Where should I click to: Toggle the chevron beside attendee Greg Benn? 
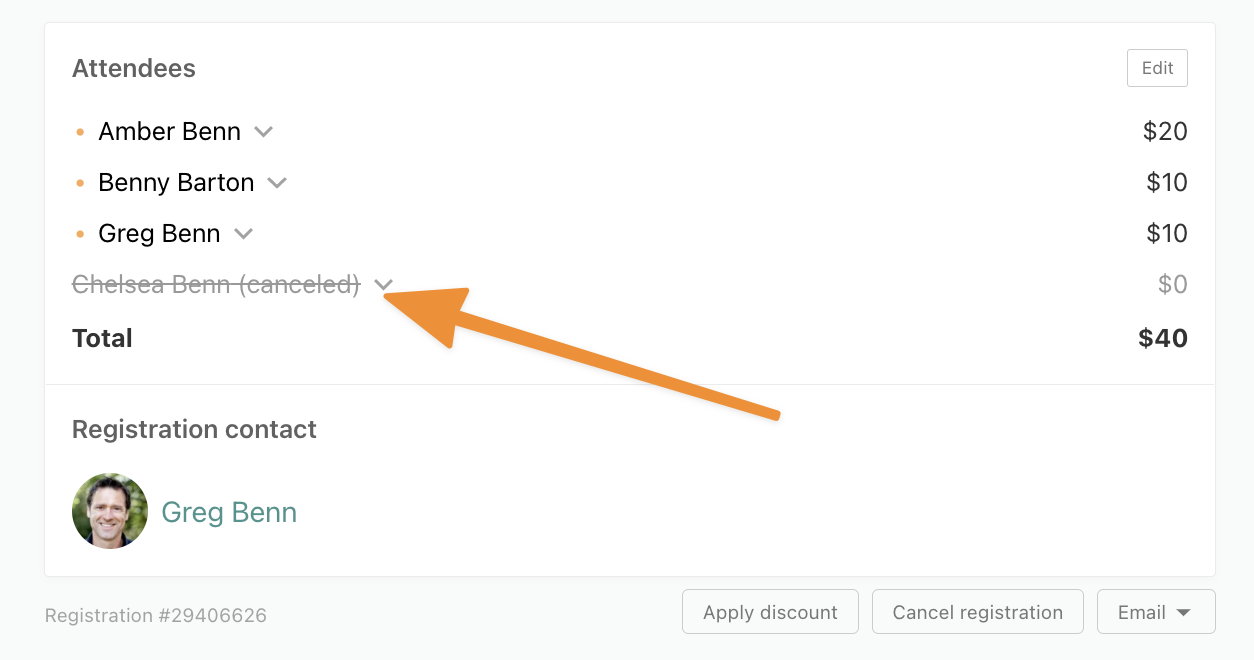point(243,234)
